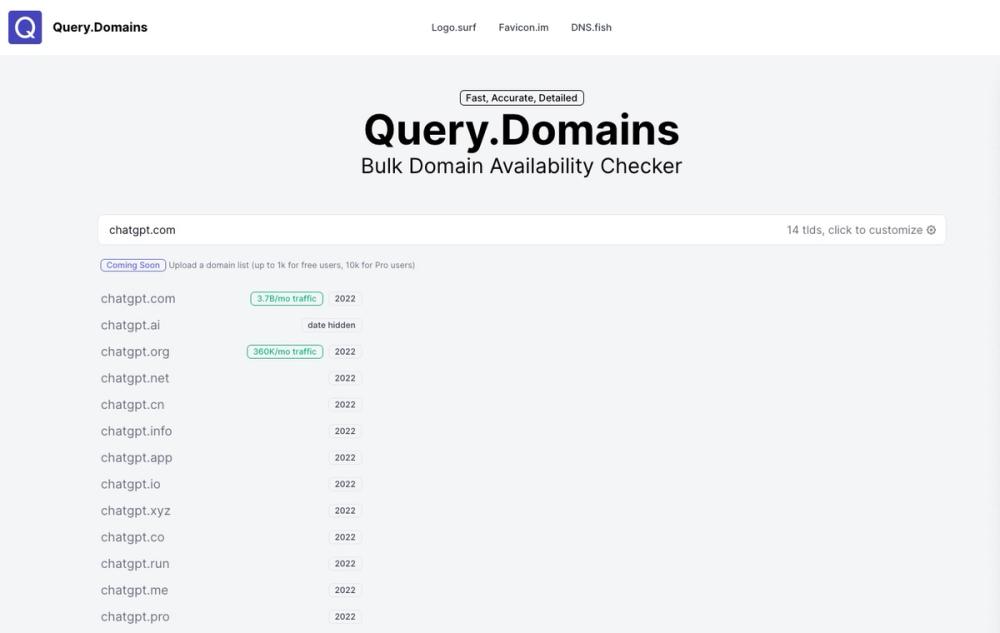Select the chatgpt.net result
The height and width of the screenshot is (633, 1000).
point(135,378)
